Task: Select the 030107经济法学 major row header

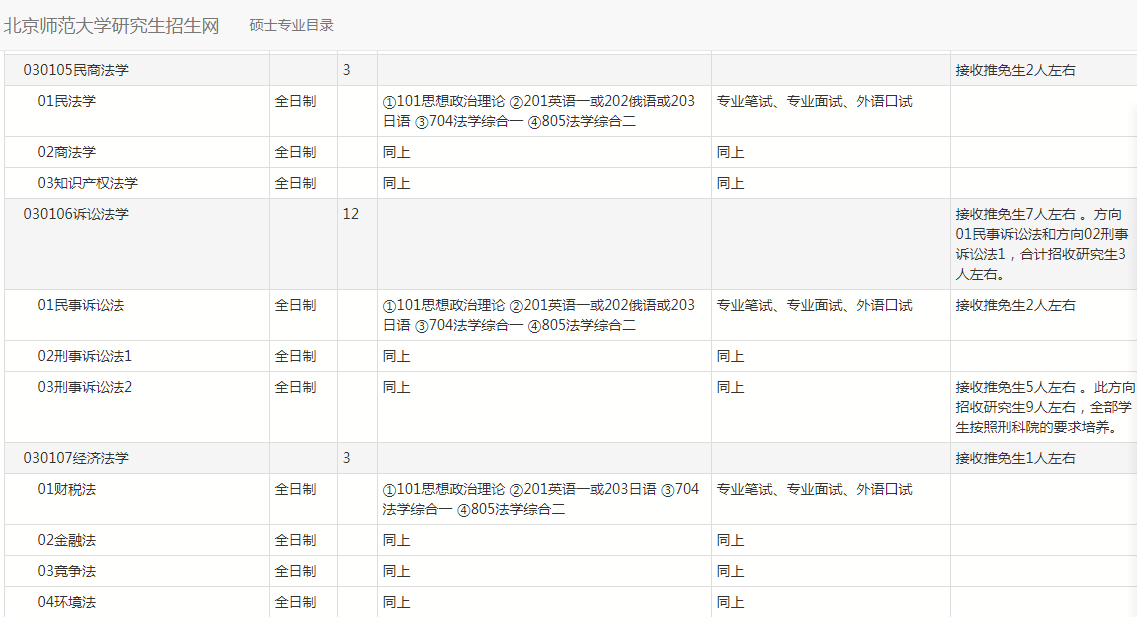Action: coord(76,458)
